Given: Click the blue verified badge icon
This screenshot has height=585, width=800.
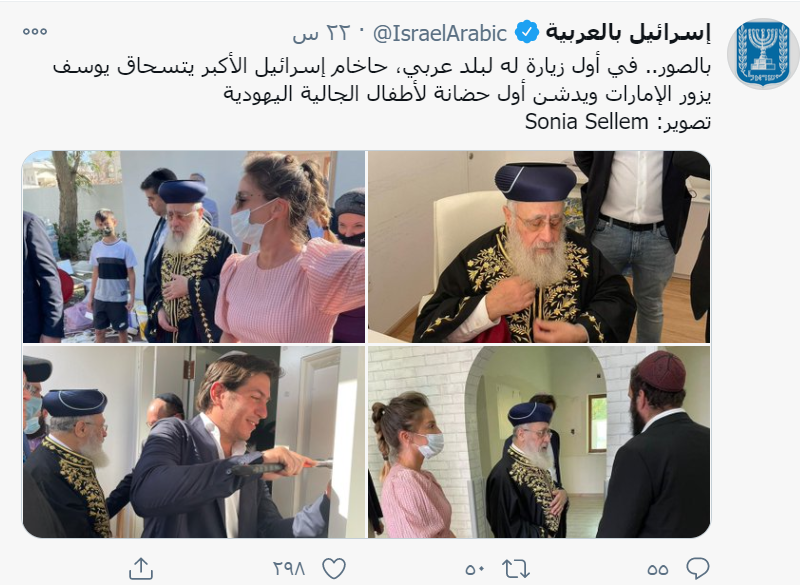Looking at the screenshot, I should 526,32.
